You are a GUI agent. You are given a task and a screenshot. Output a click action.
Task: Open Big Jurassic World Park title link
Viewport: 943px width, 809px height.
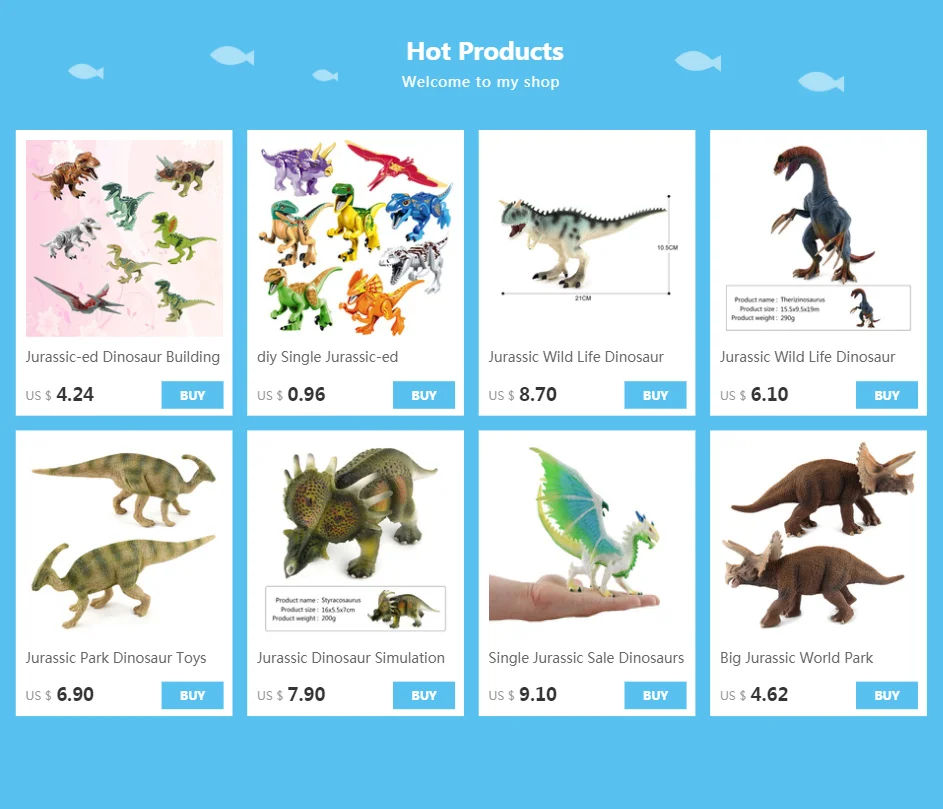point(796,657)
